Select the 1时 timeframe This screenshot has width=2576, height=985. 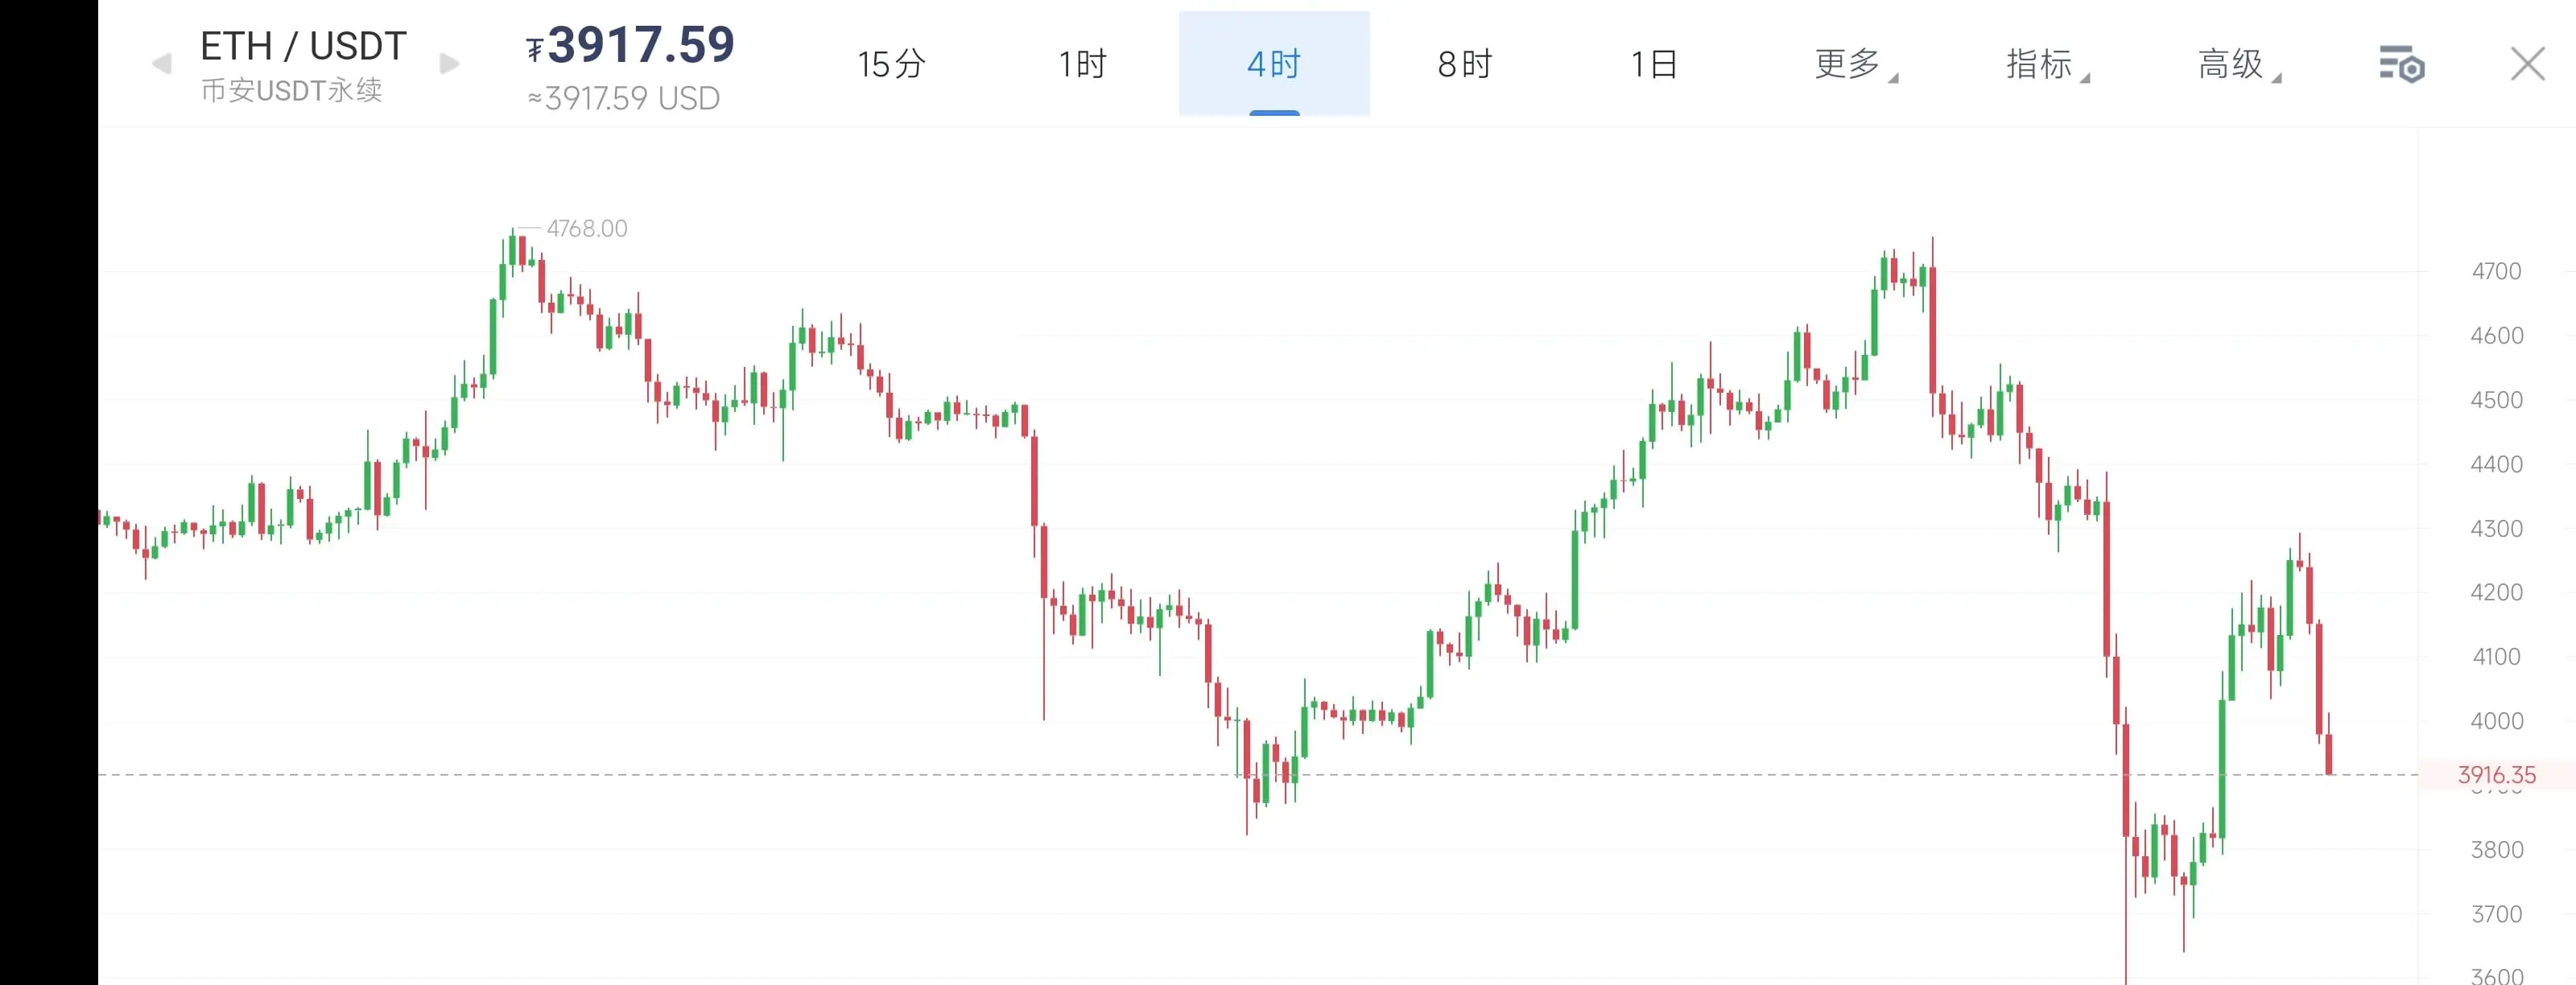(1083, 64)
